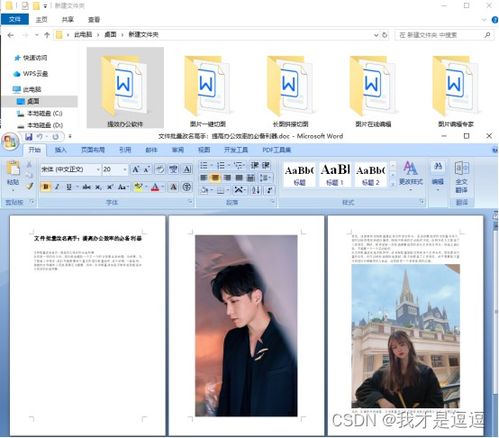Switch to the 插入 ribbon tab

(x=60, y=150)
